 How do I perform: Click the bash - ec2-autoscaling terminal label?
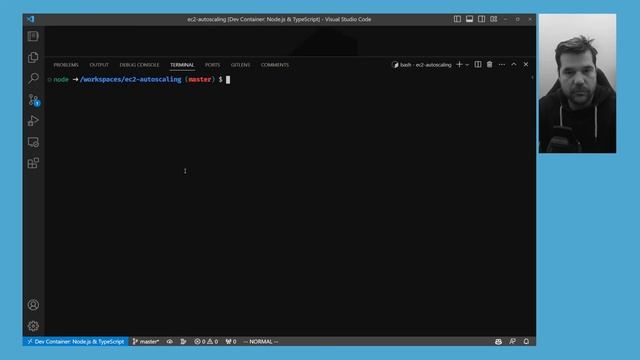click(422, 65)
